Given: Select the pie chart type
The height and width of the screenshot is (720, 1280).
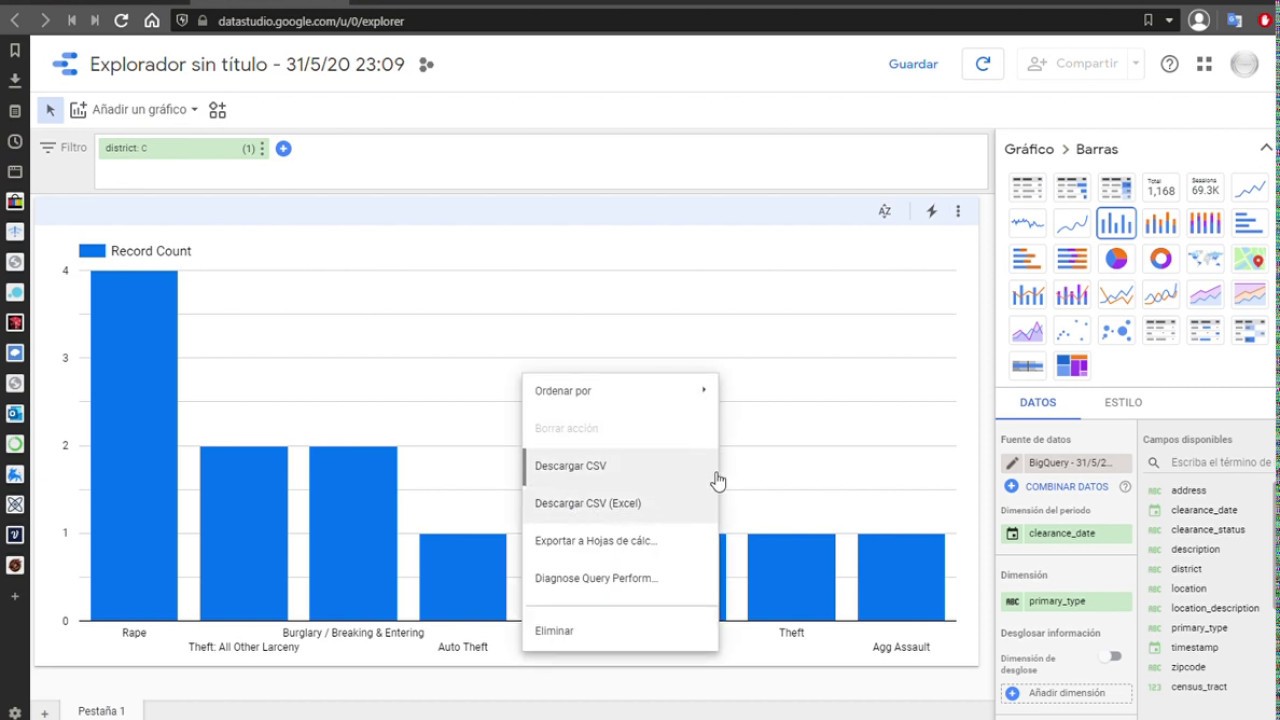Looking at the screenshot, I should click(1116, 259).
